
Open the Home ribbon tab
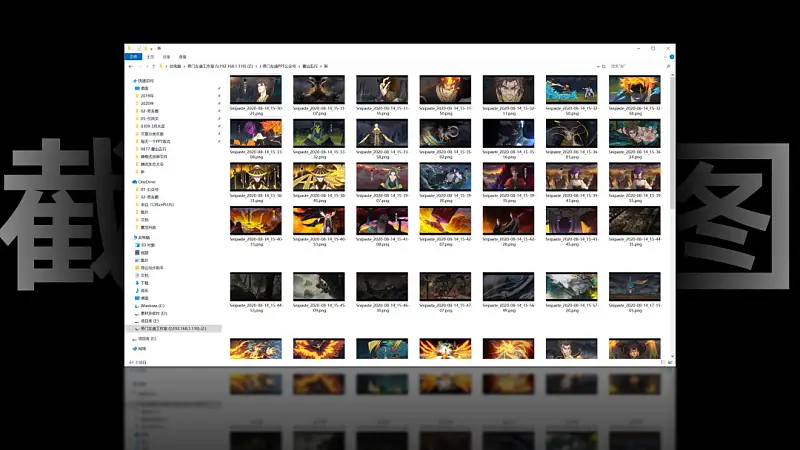point(150,57)
